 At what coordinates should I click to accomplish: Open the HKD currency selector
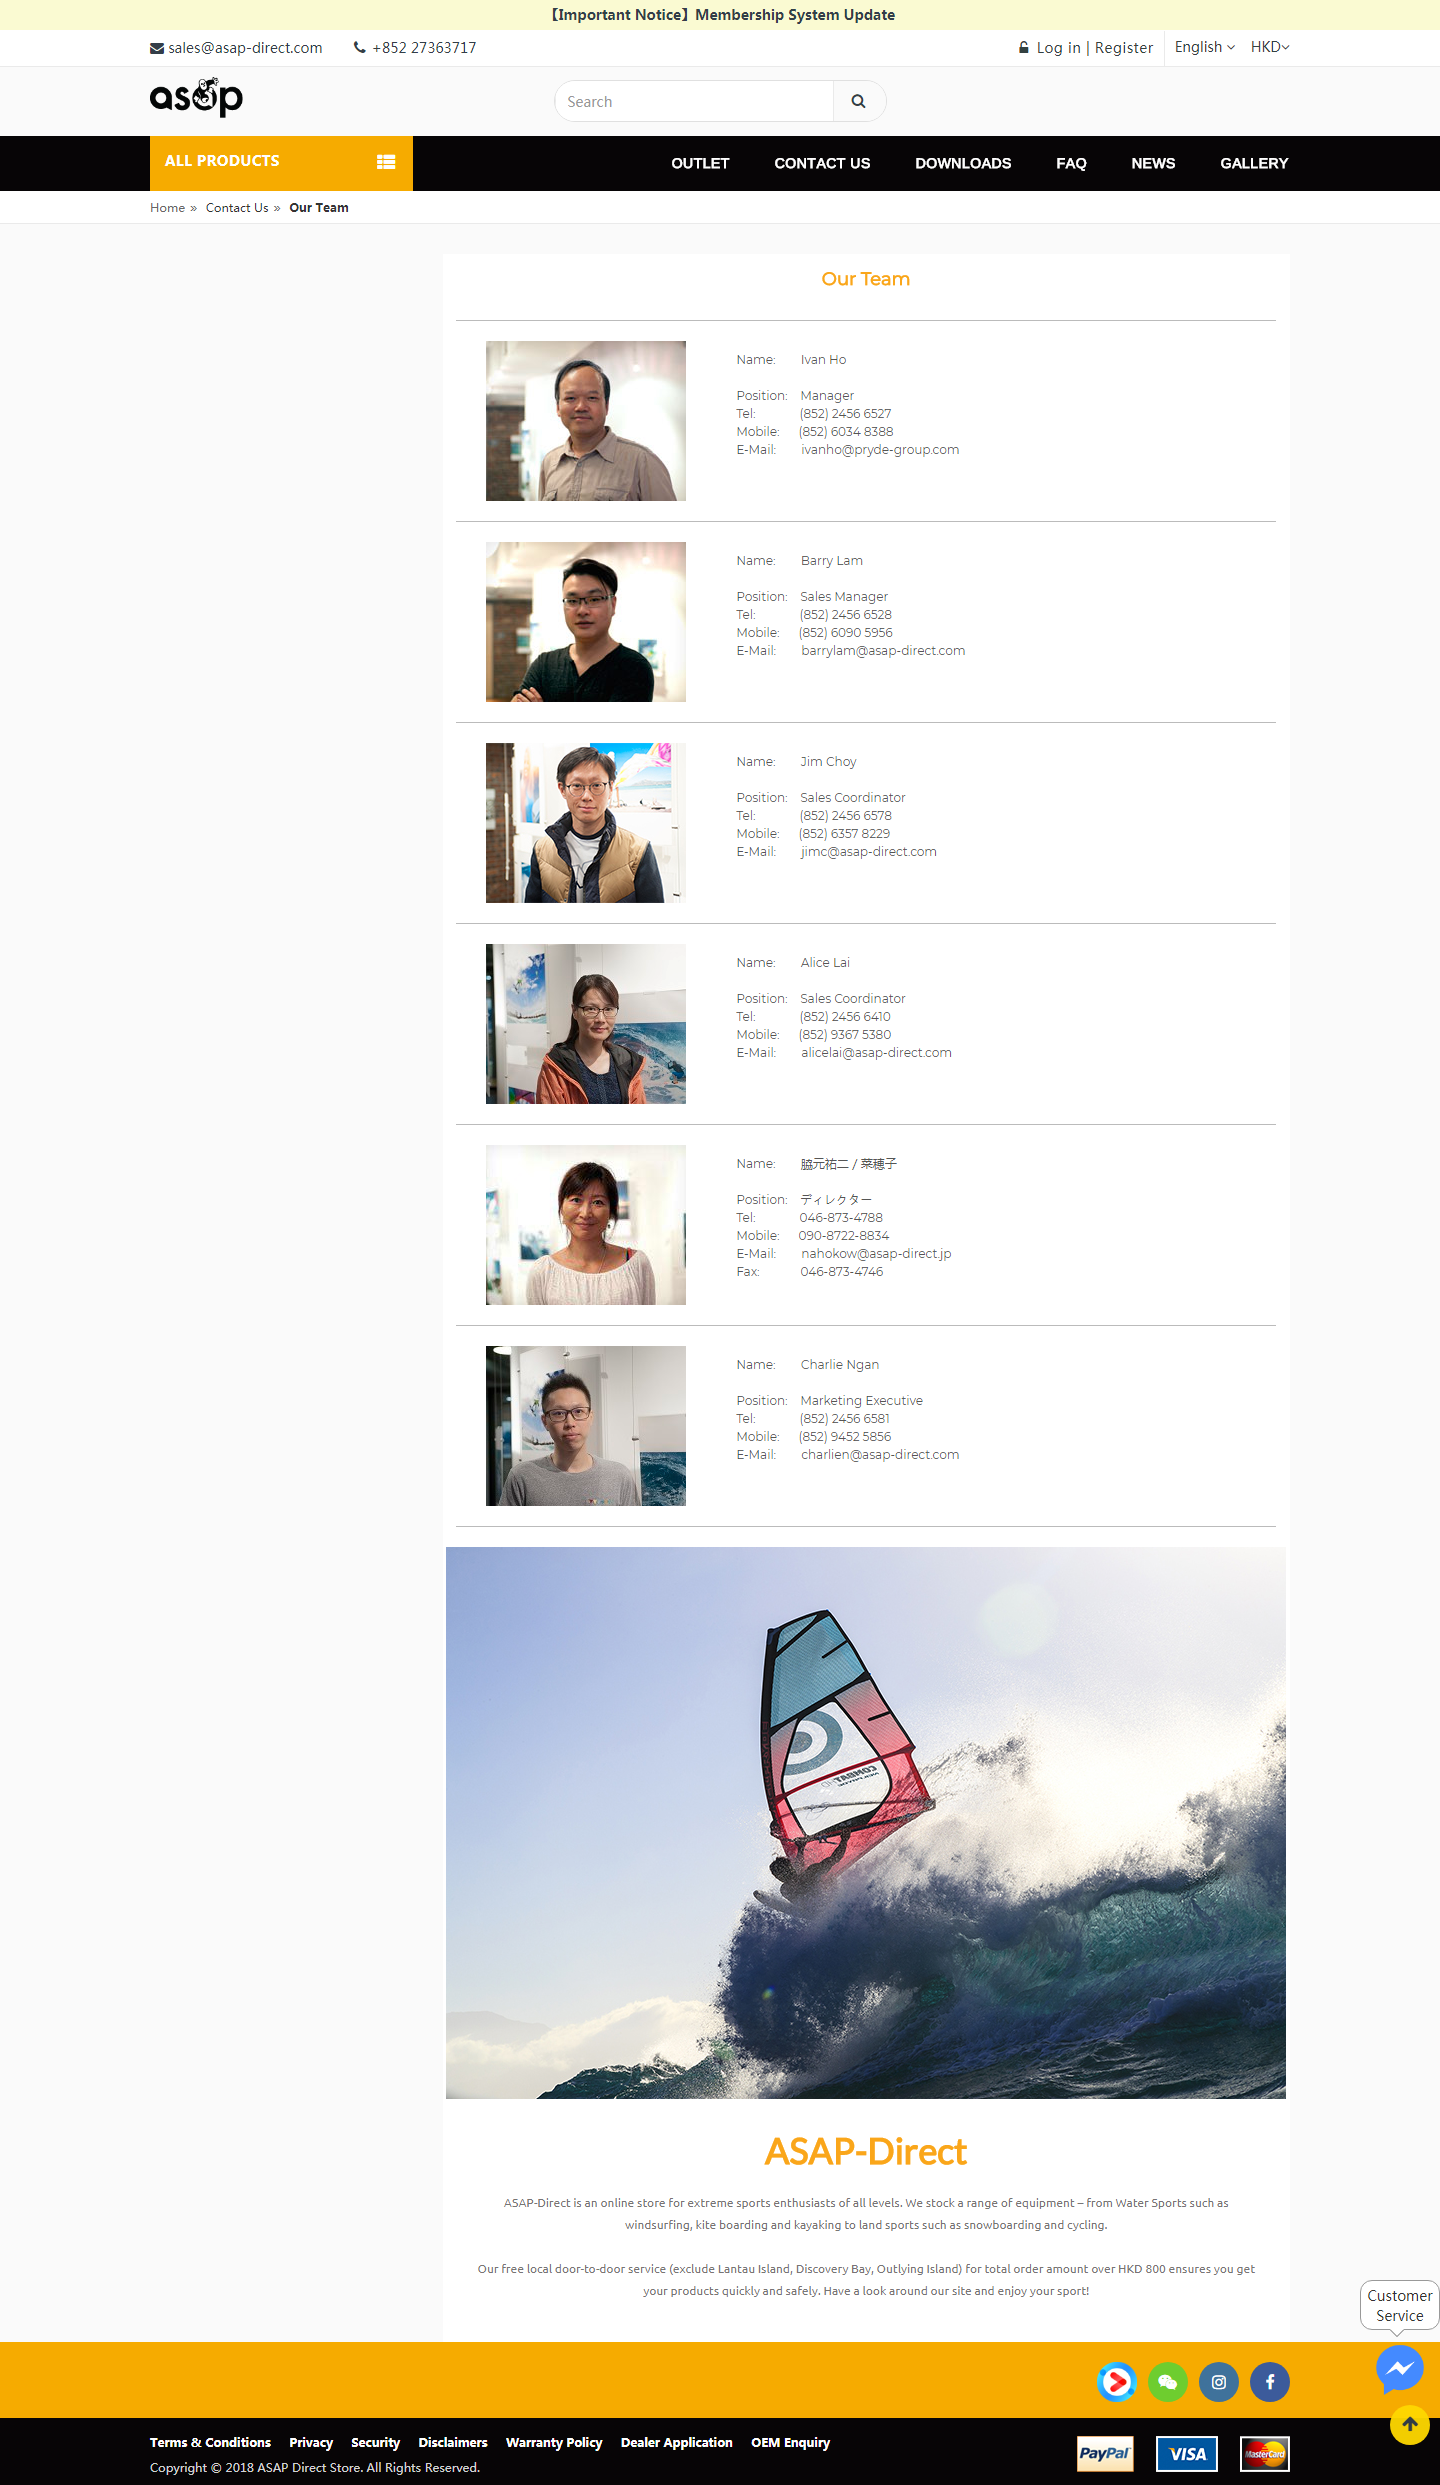tap(1270, 47)
